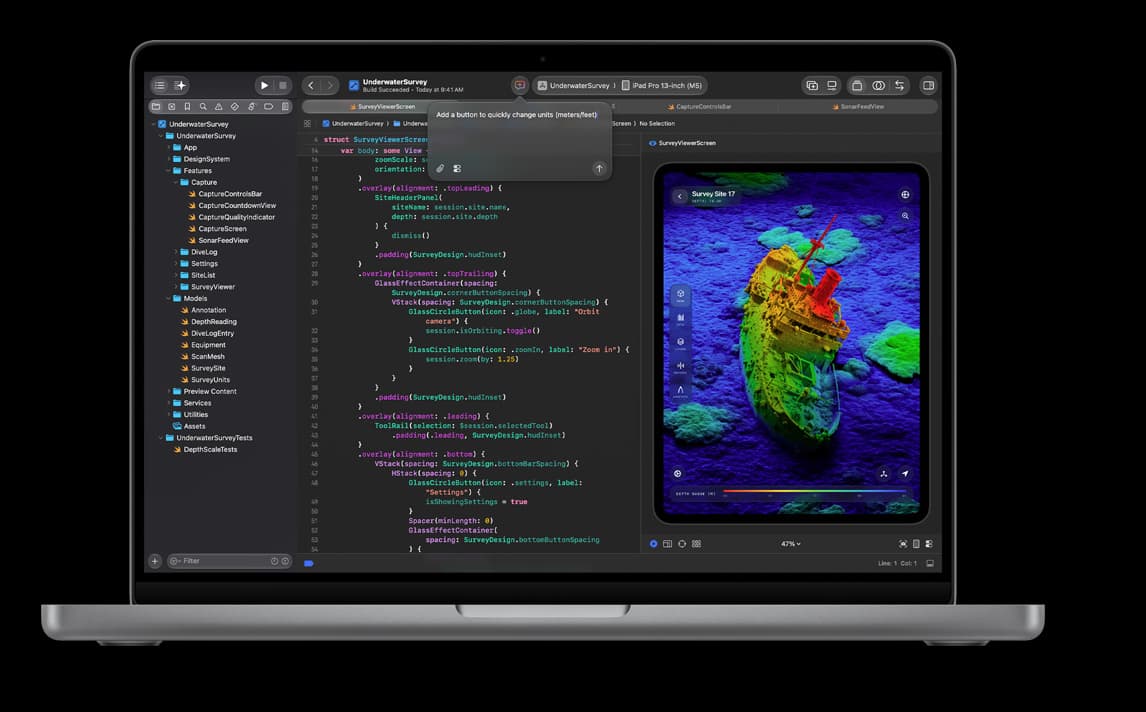Image resolution: width=1146 pixels, height=712 pixels.
Task: Tap the back arrow beside Survey Site 17
Action: tap(680, 196)
